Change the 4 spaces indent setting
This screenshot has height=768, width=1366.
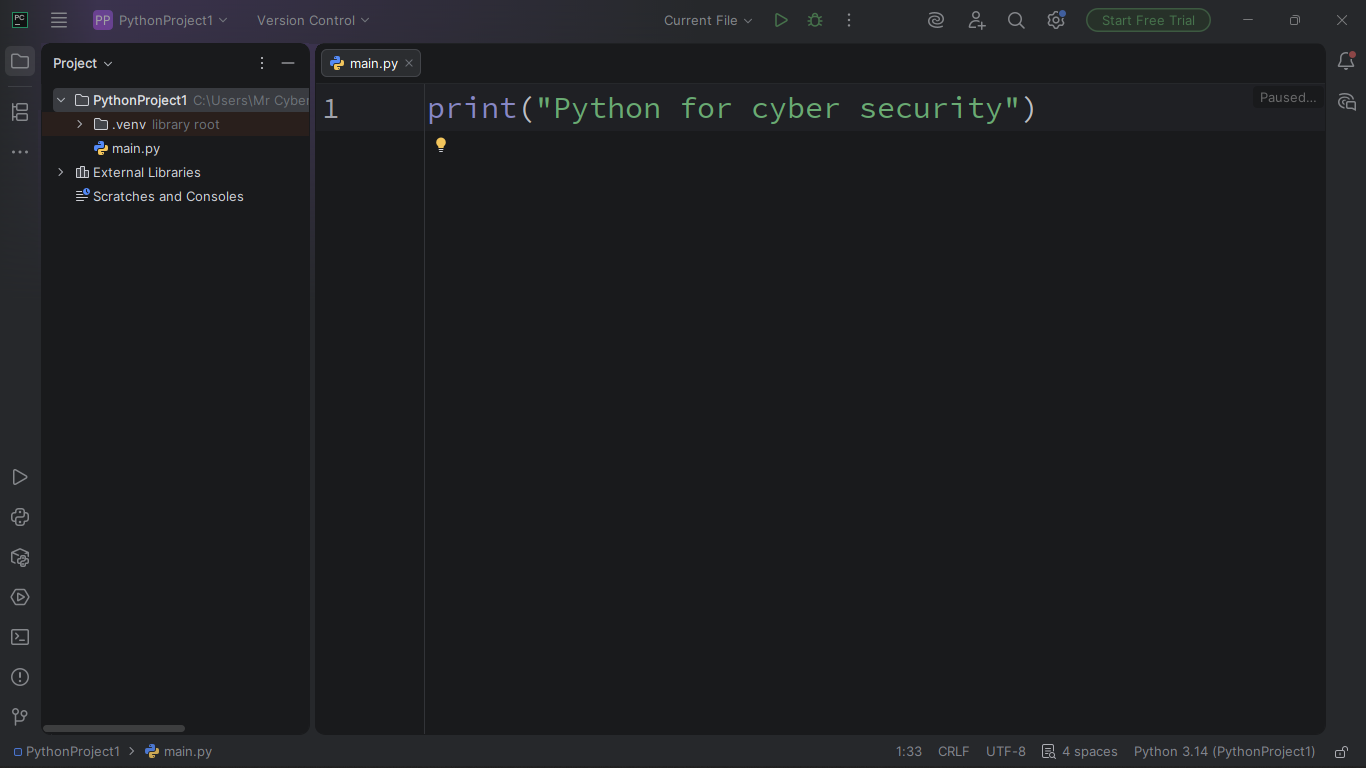point(1080,751)
